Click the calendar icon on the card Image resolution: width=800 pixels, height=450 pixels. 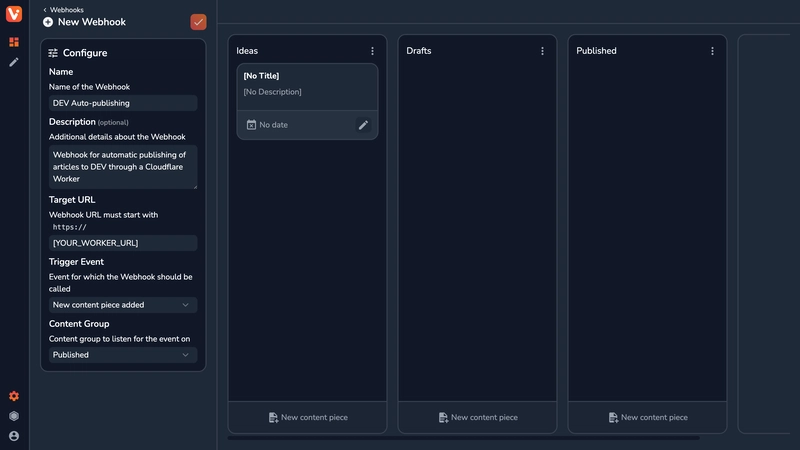pos(251,125)
